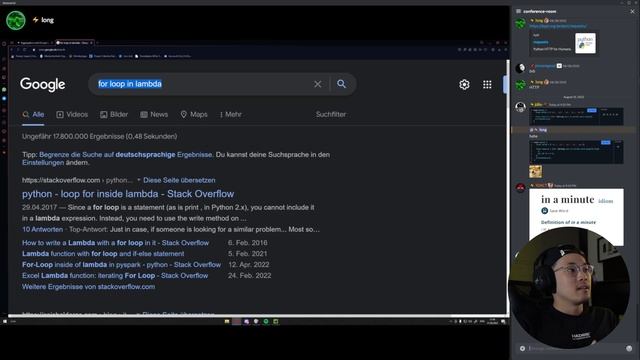Click the conference-room channel title
This screenshot has height=360, width=640.
pos(540,11)
